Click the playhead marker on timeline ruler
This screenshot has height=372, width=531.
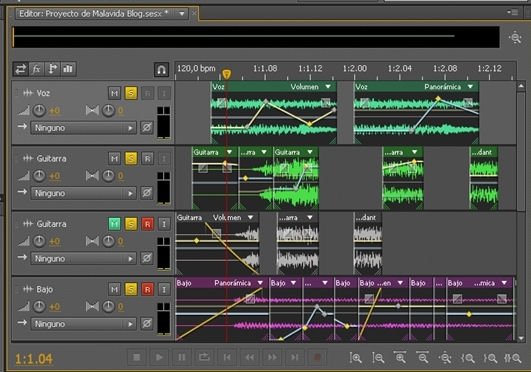point(227,74)
